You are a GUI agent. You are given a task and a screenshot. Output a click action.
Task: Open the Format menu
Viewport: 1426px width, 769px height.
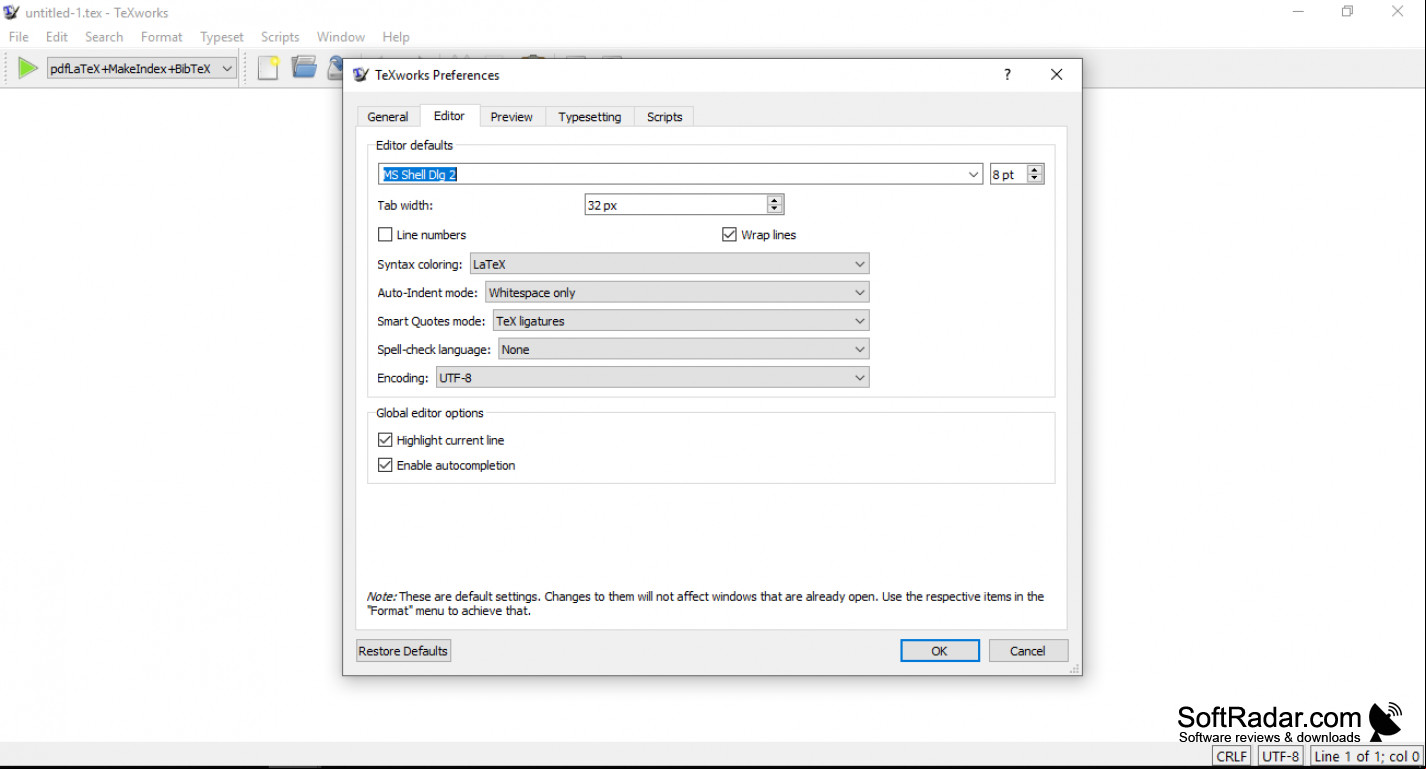pos(161,37)
